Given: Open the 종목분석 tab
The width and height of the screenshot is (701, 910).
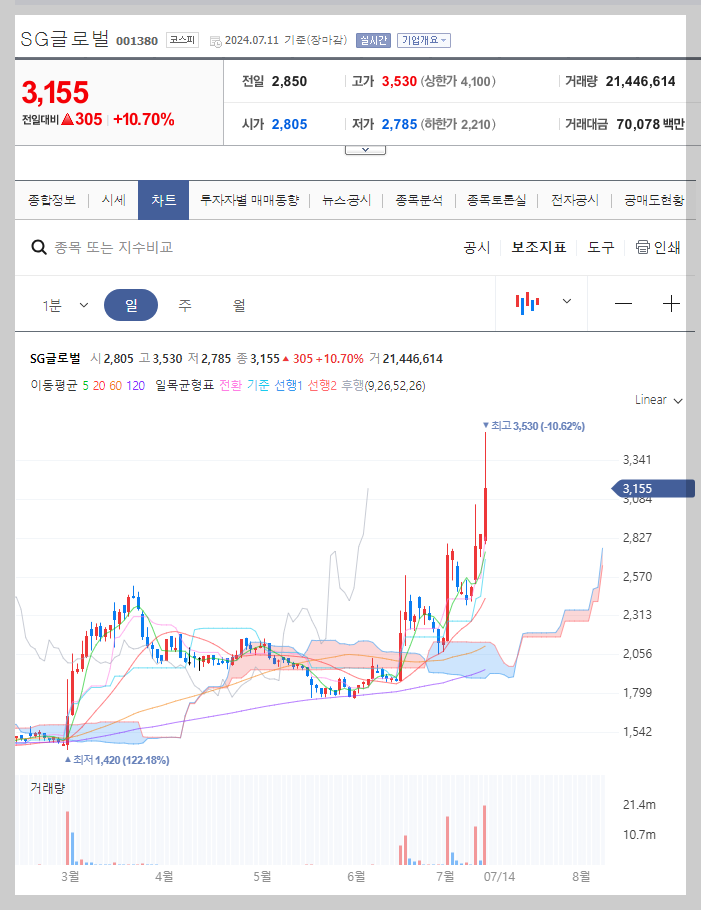Looking at the screenshot, I should [419, 200].
